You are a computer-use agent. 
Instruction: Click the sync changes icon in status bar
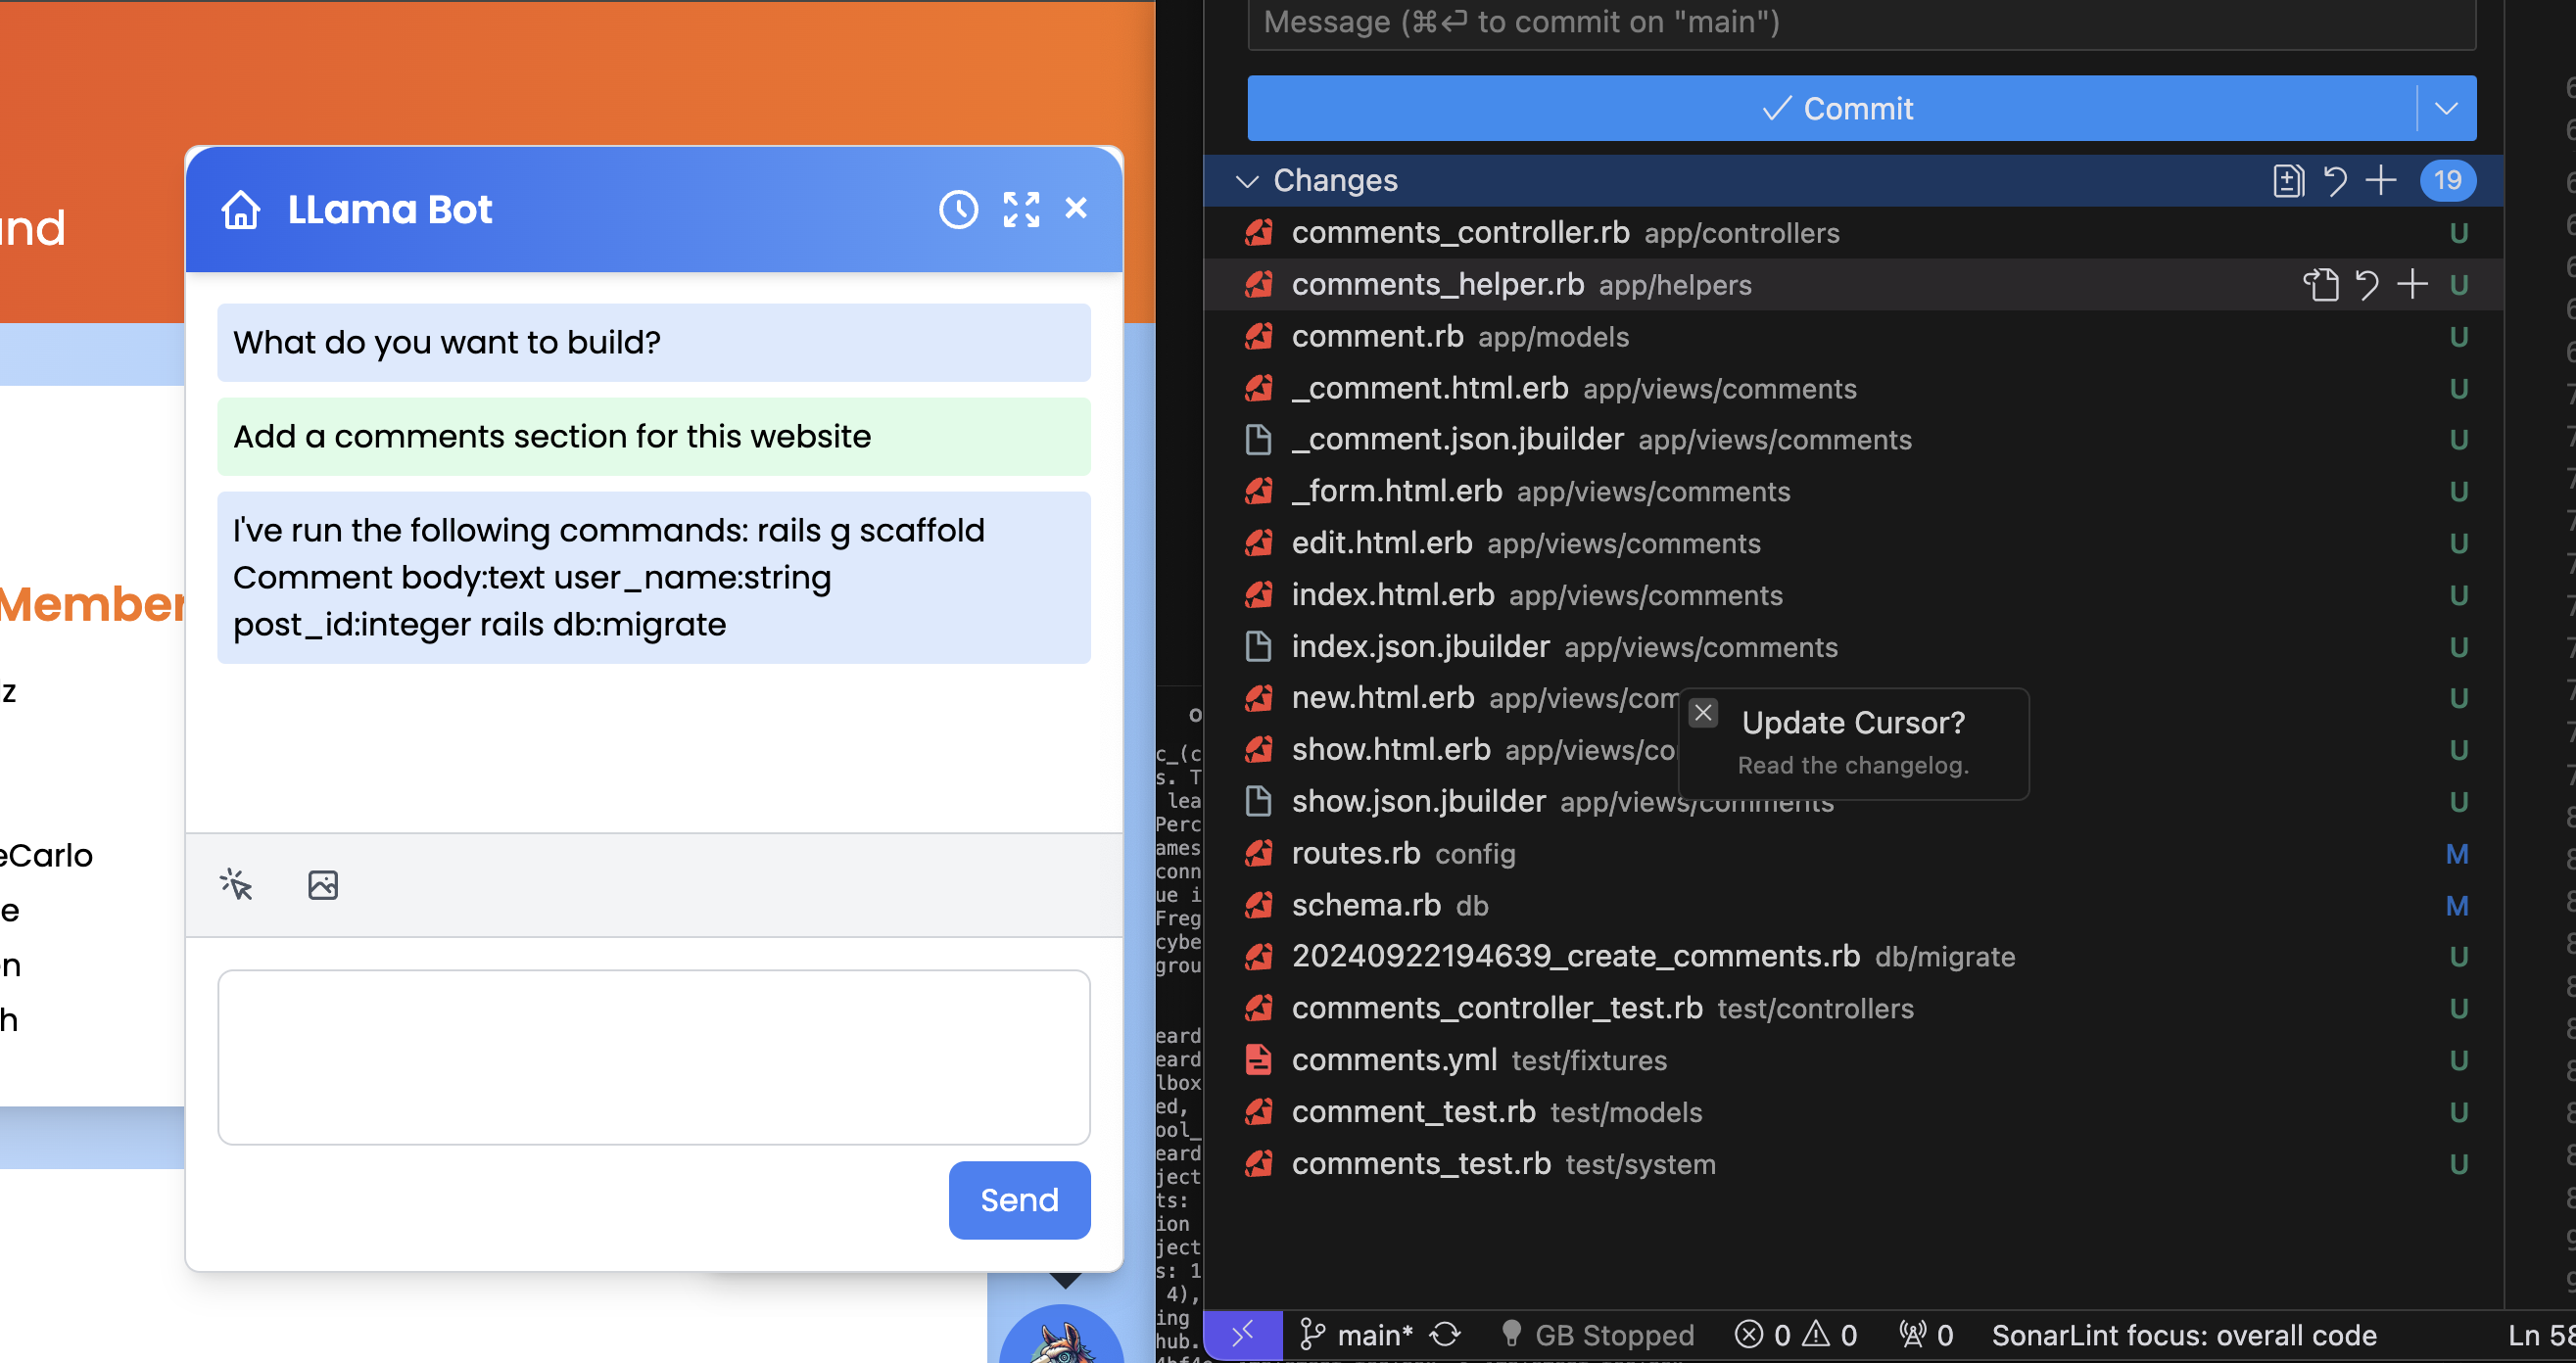point(1445,1335)
